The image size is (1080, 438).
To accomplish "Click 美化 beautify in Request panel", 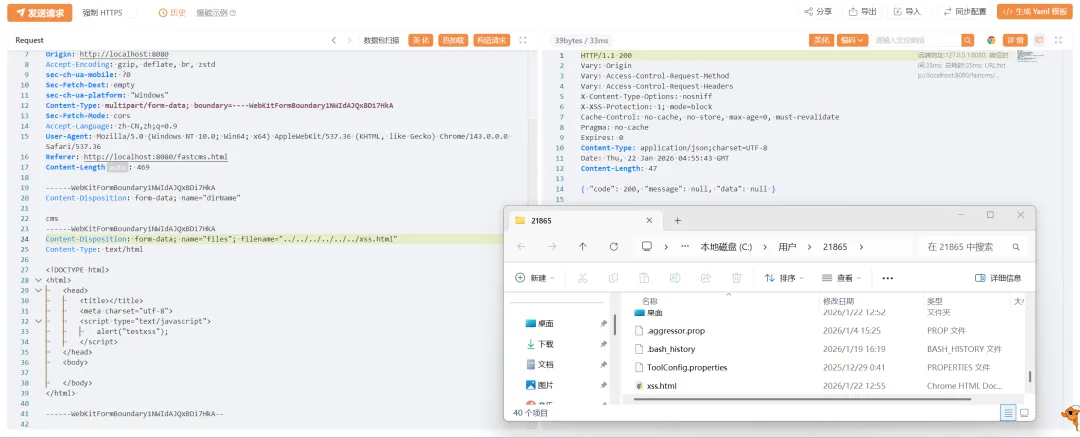I will (420, 40).
